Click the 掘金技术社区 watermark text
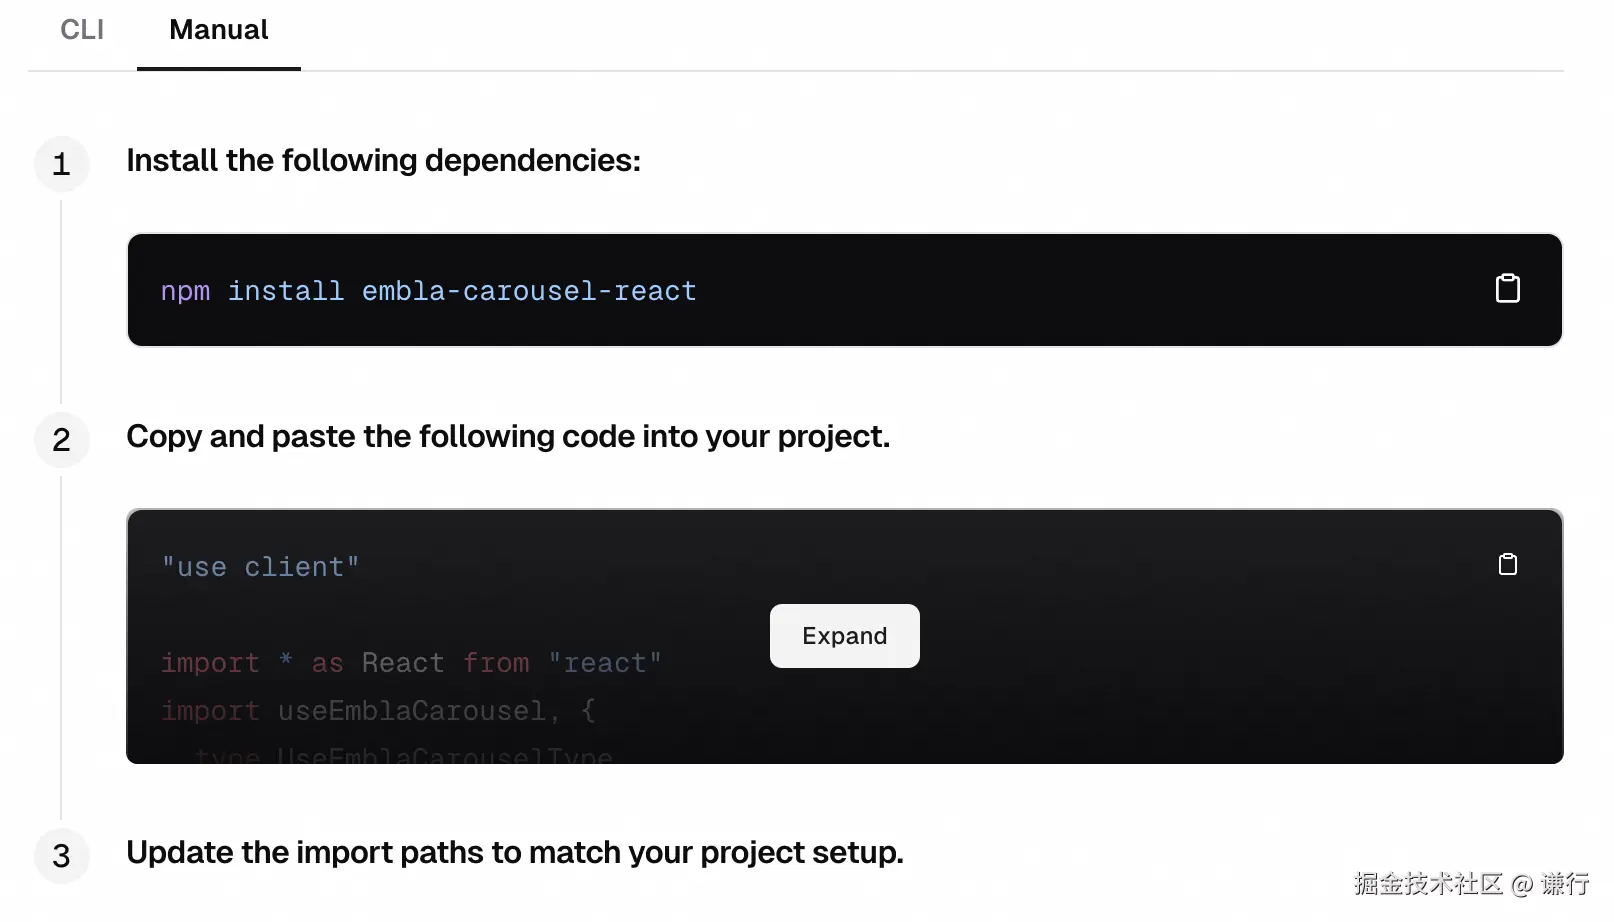This screenshot has width=1614, height=922. [x=1427, y=884]
